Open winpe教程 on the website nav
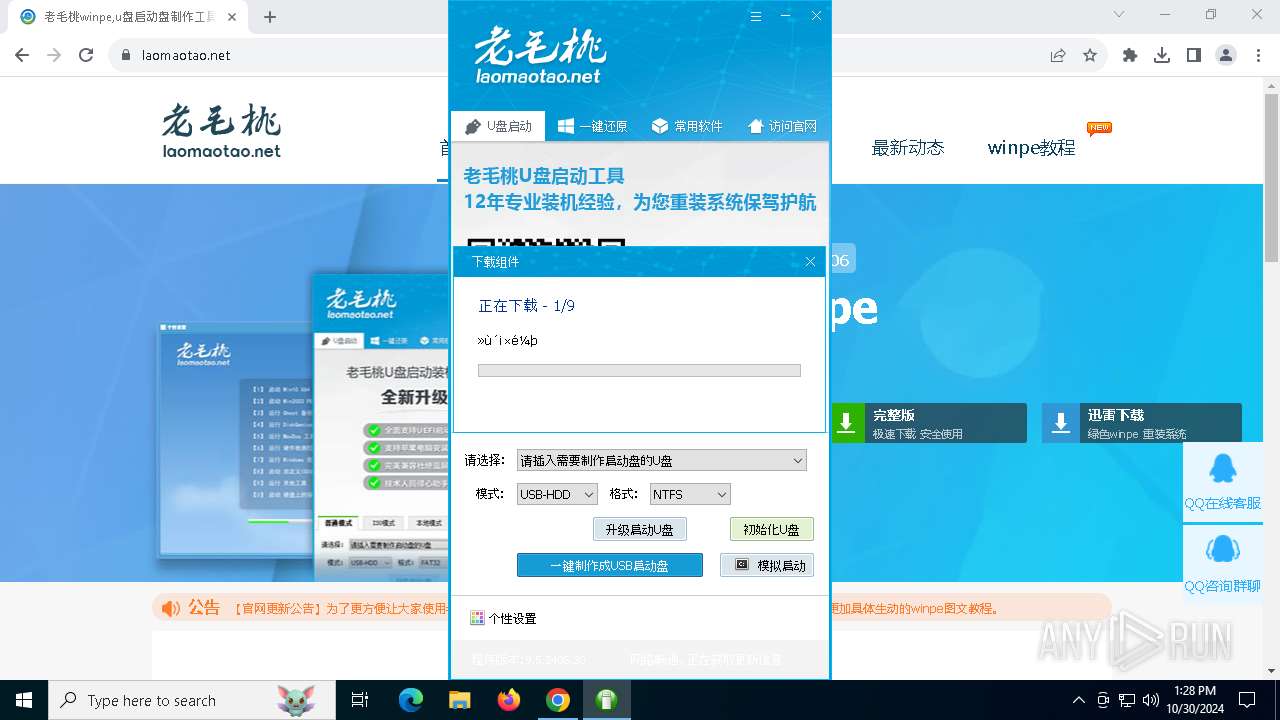This screenshot has height=720, width=1280. coord(1031,147)
